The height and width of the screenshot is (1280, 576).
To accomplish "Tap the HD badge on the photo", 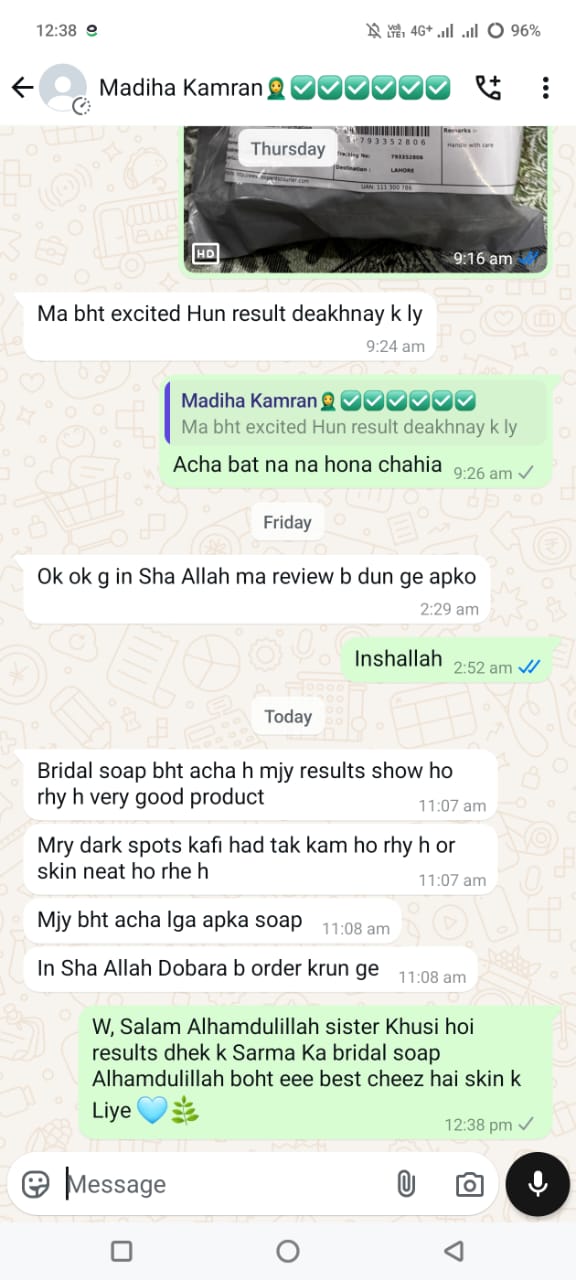I will (205, 254).
